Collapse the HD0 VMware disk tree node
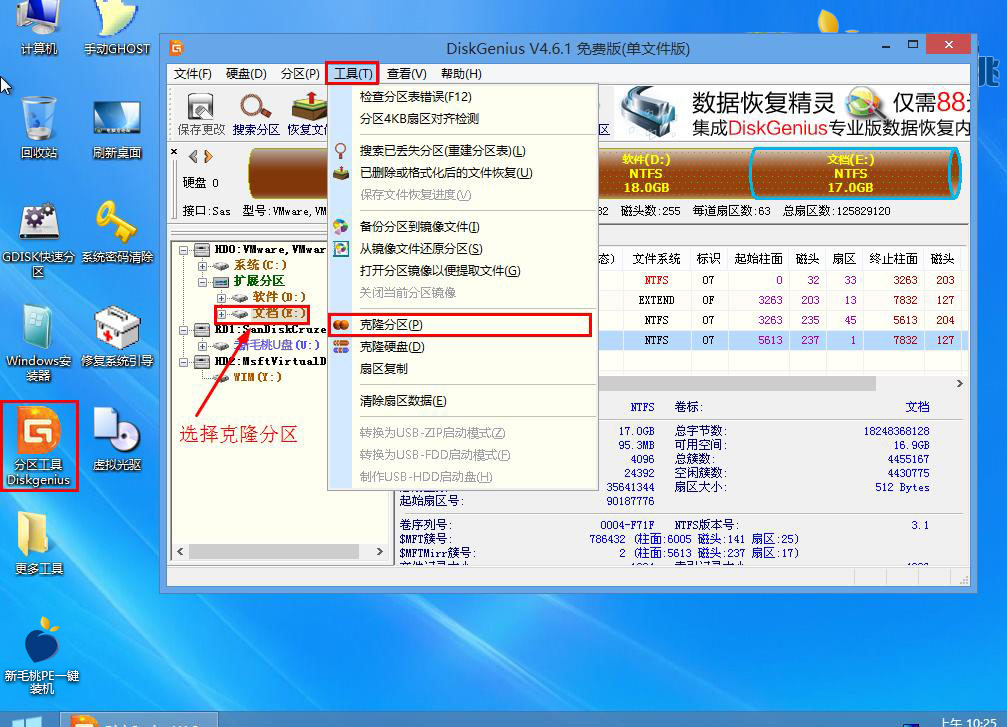 [x=184, y=250]
